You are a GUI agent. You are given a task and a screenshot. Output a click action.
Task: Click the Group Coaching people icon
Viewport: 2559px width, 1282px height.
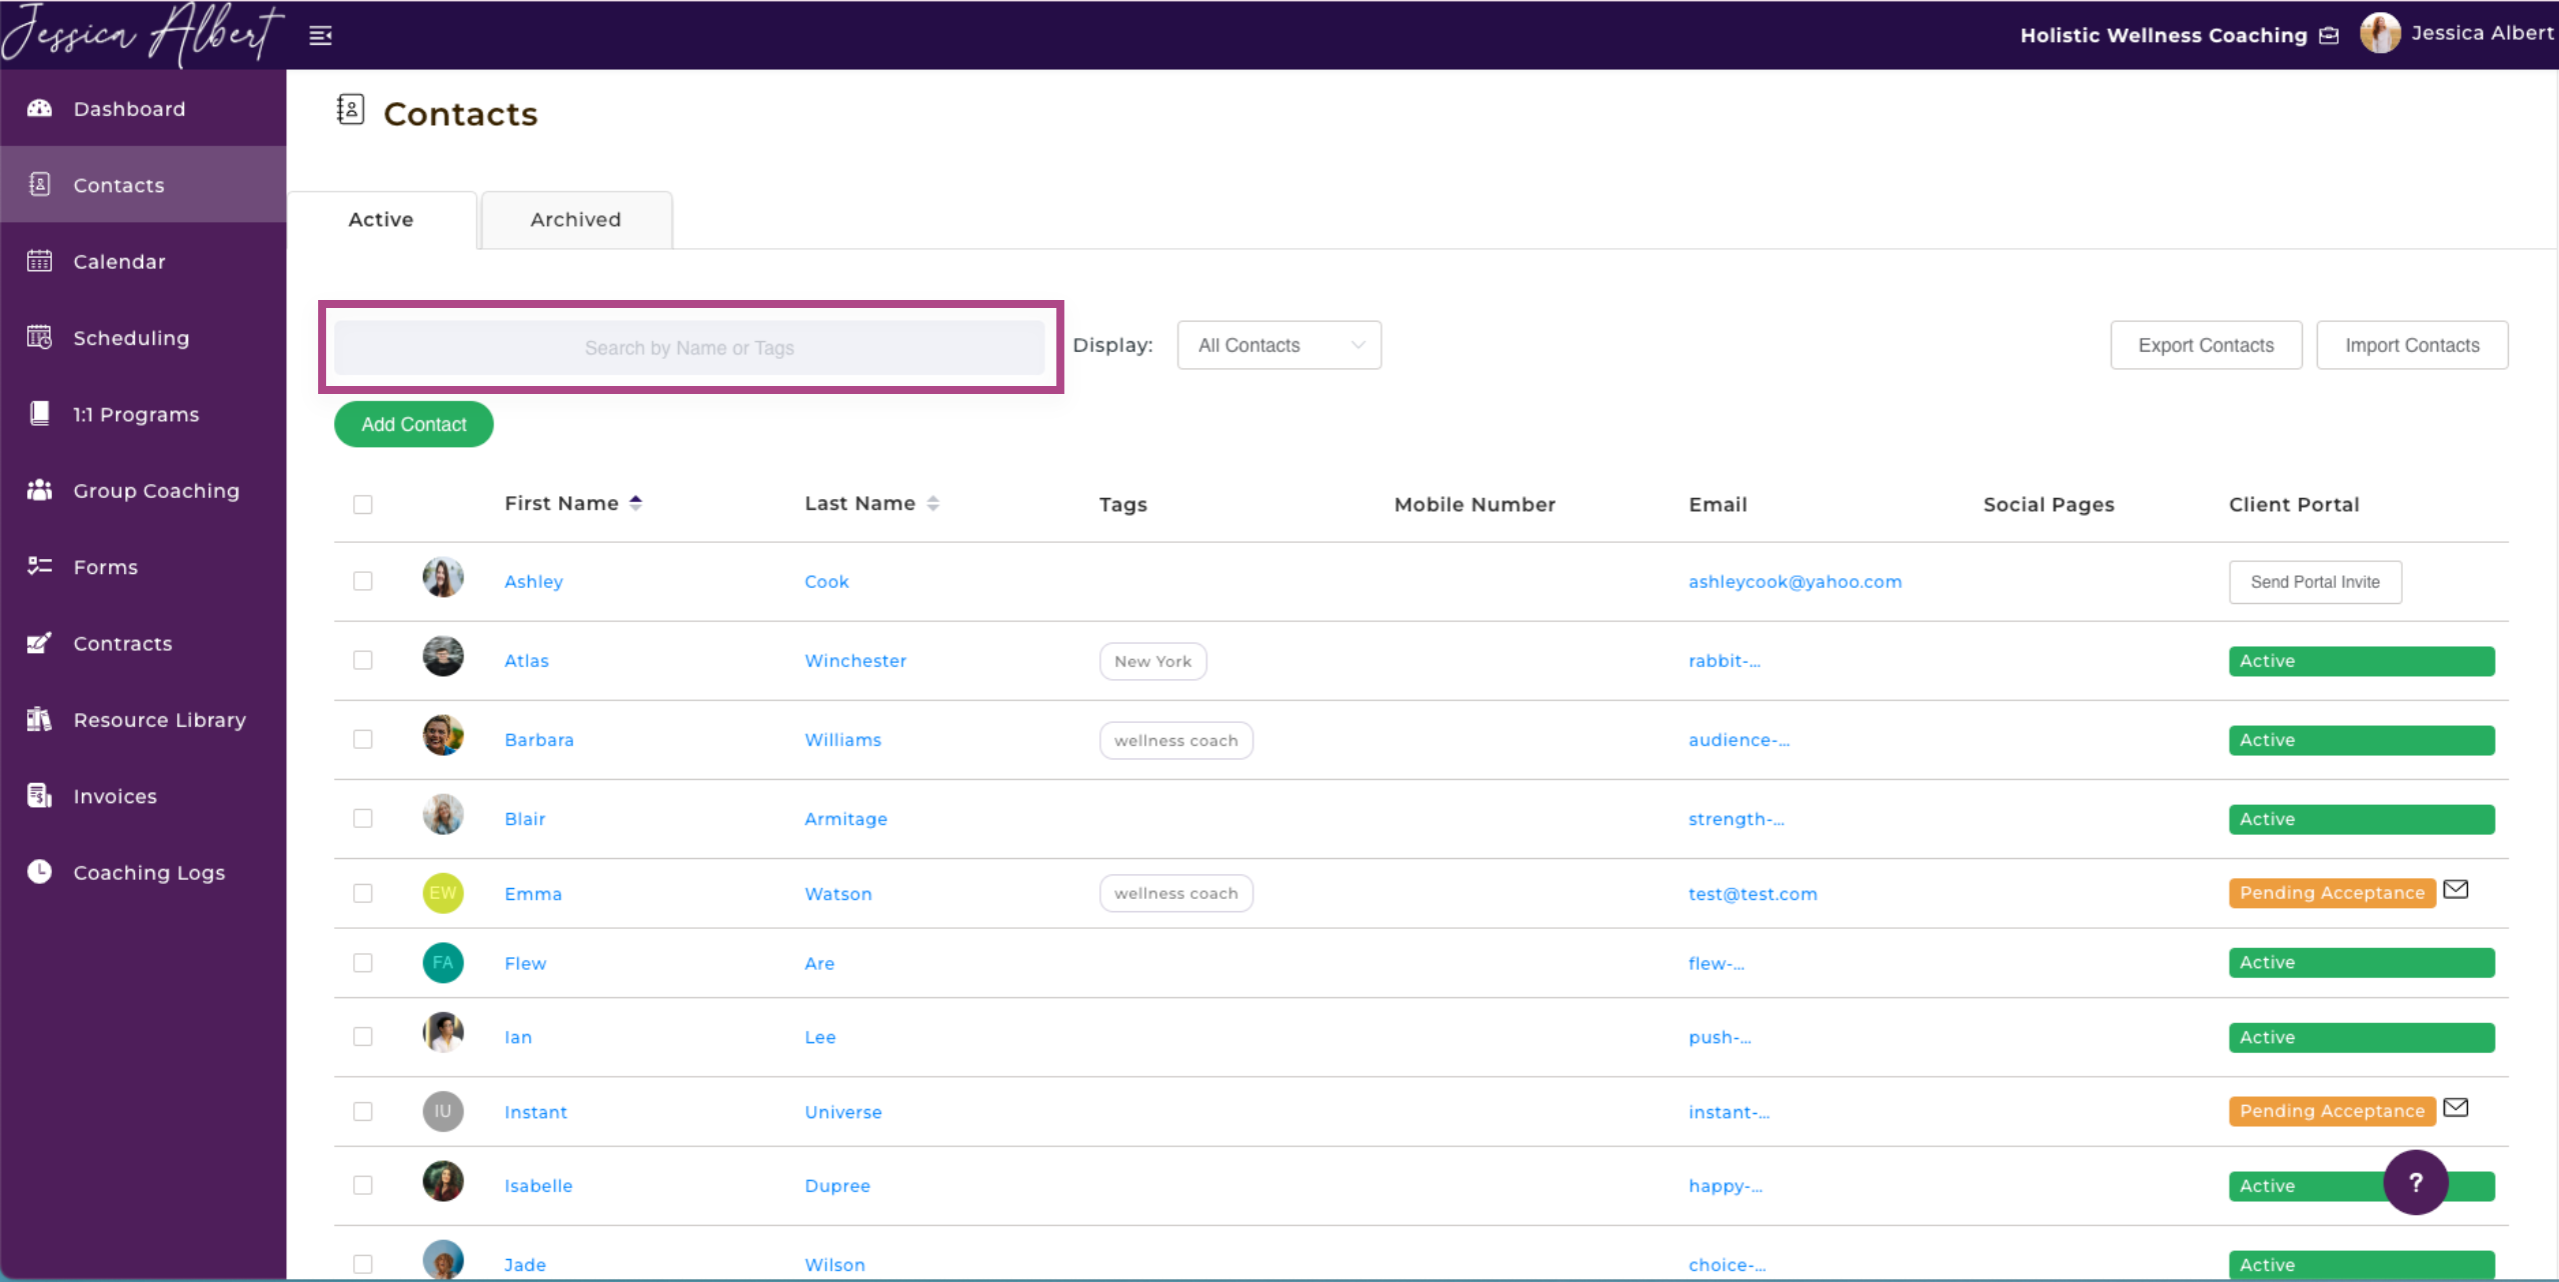[x=40, y=490]
